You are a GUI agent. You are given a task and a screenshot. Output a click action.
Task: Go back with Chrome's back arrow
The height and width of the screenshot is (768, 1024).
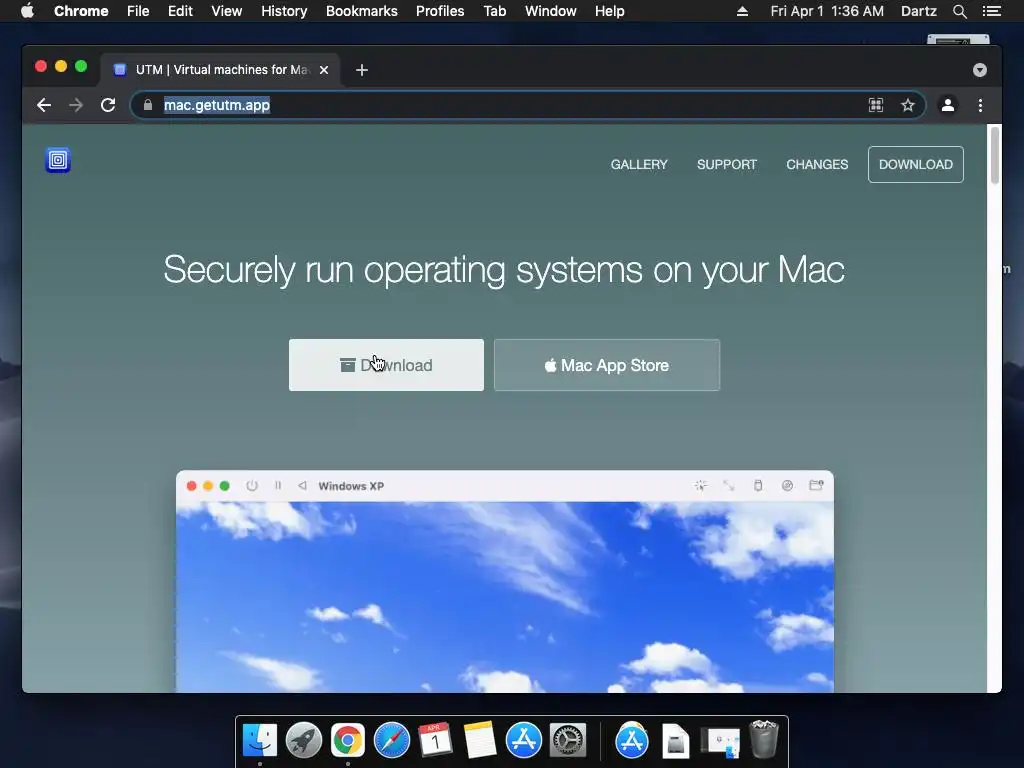click(x=44, y=105)
